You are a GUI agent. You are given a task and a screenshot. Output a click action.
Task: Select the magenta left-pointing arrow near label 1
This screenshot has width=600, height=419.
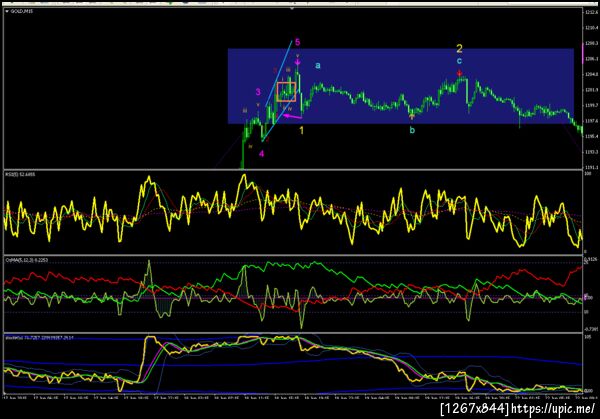coord(292,116)
